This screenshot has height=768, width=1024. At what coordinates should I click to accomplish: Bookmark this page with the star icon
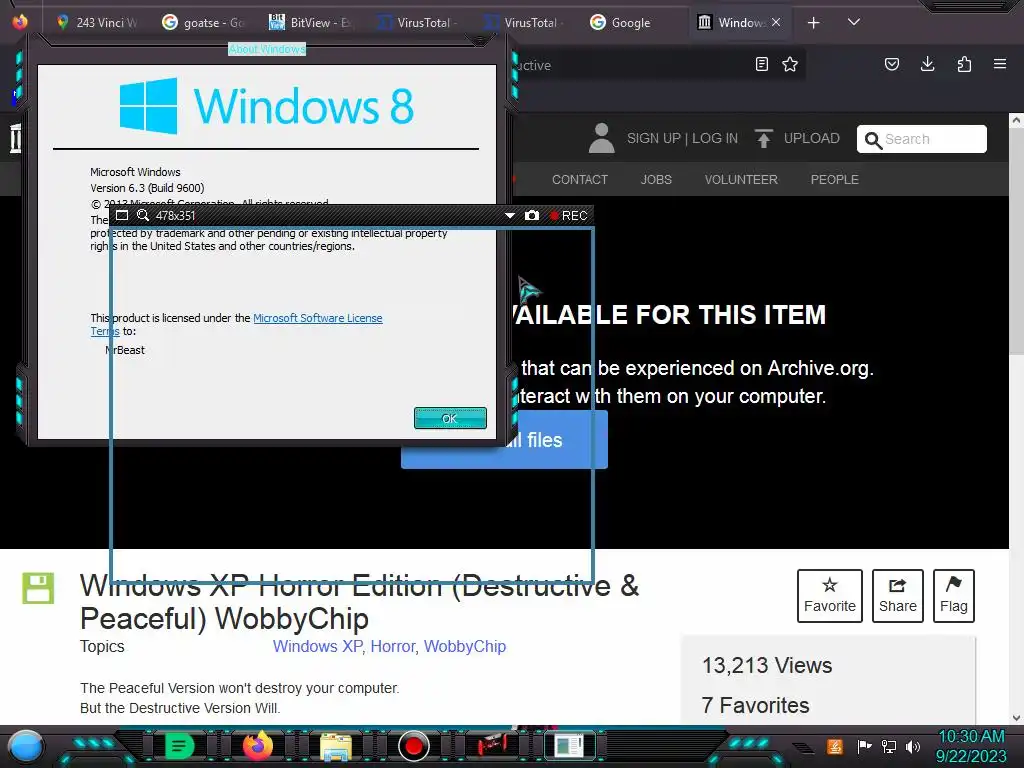coord(790,64)
